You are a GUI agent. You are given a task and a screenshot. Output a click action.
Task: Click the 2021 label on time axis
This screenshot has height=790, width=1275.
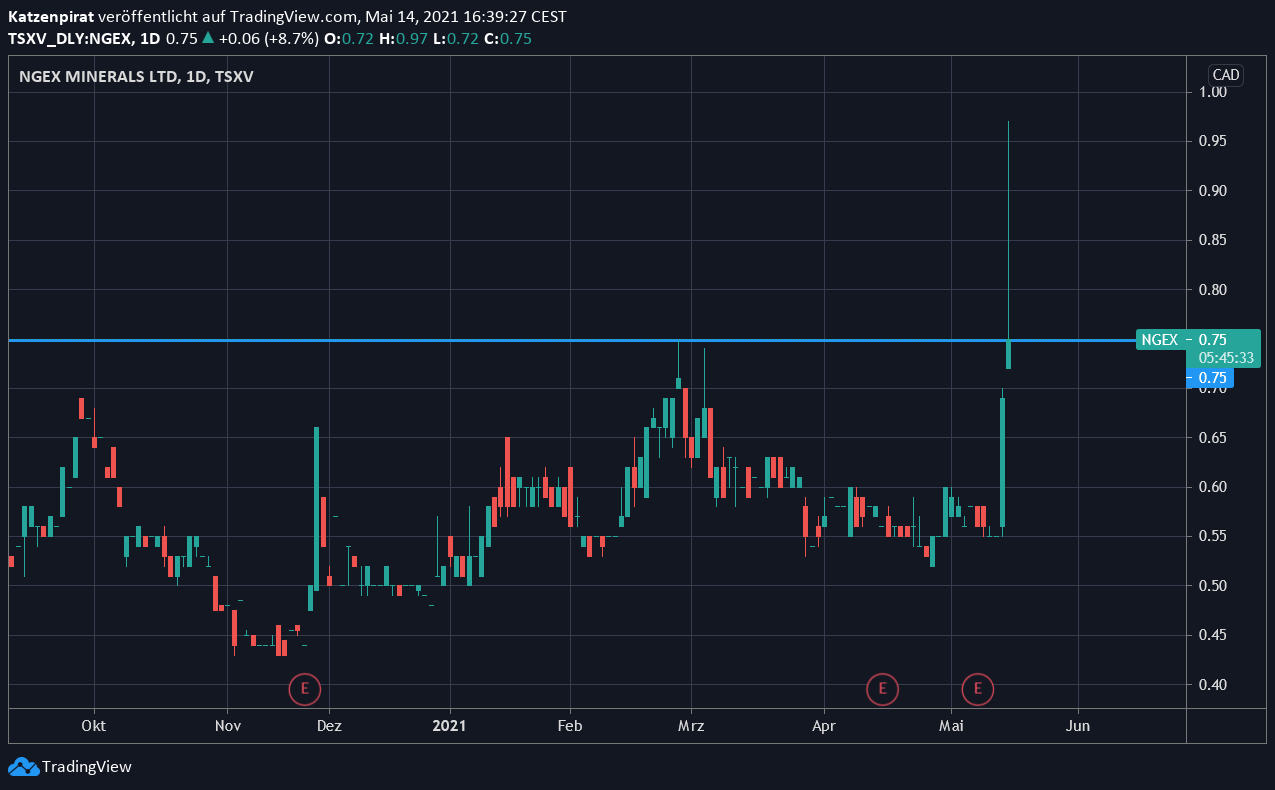[x=450, y=726]
